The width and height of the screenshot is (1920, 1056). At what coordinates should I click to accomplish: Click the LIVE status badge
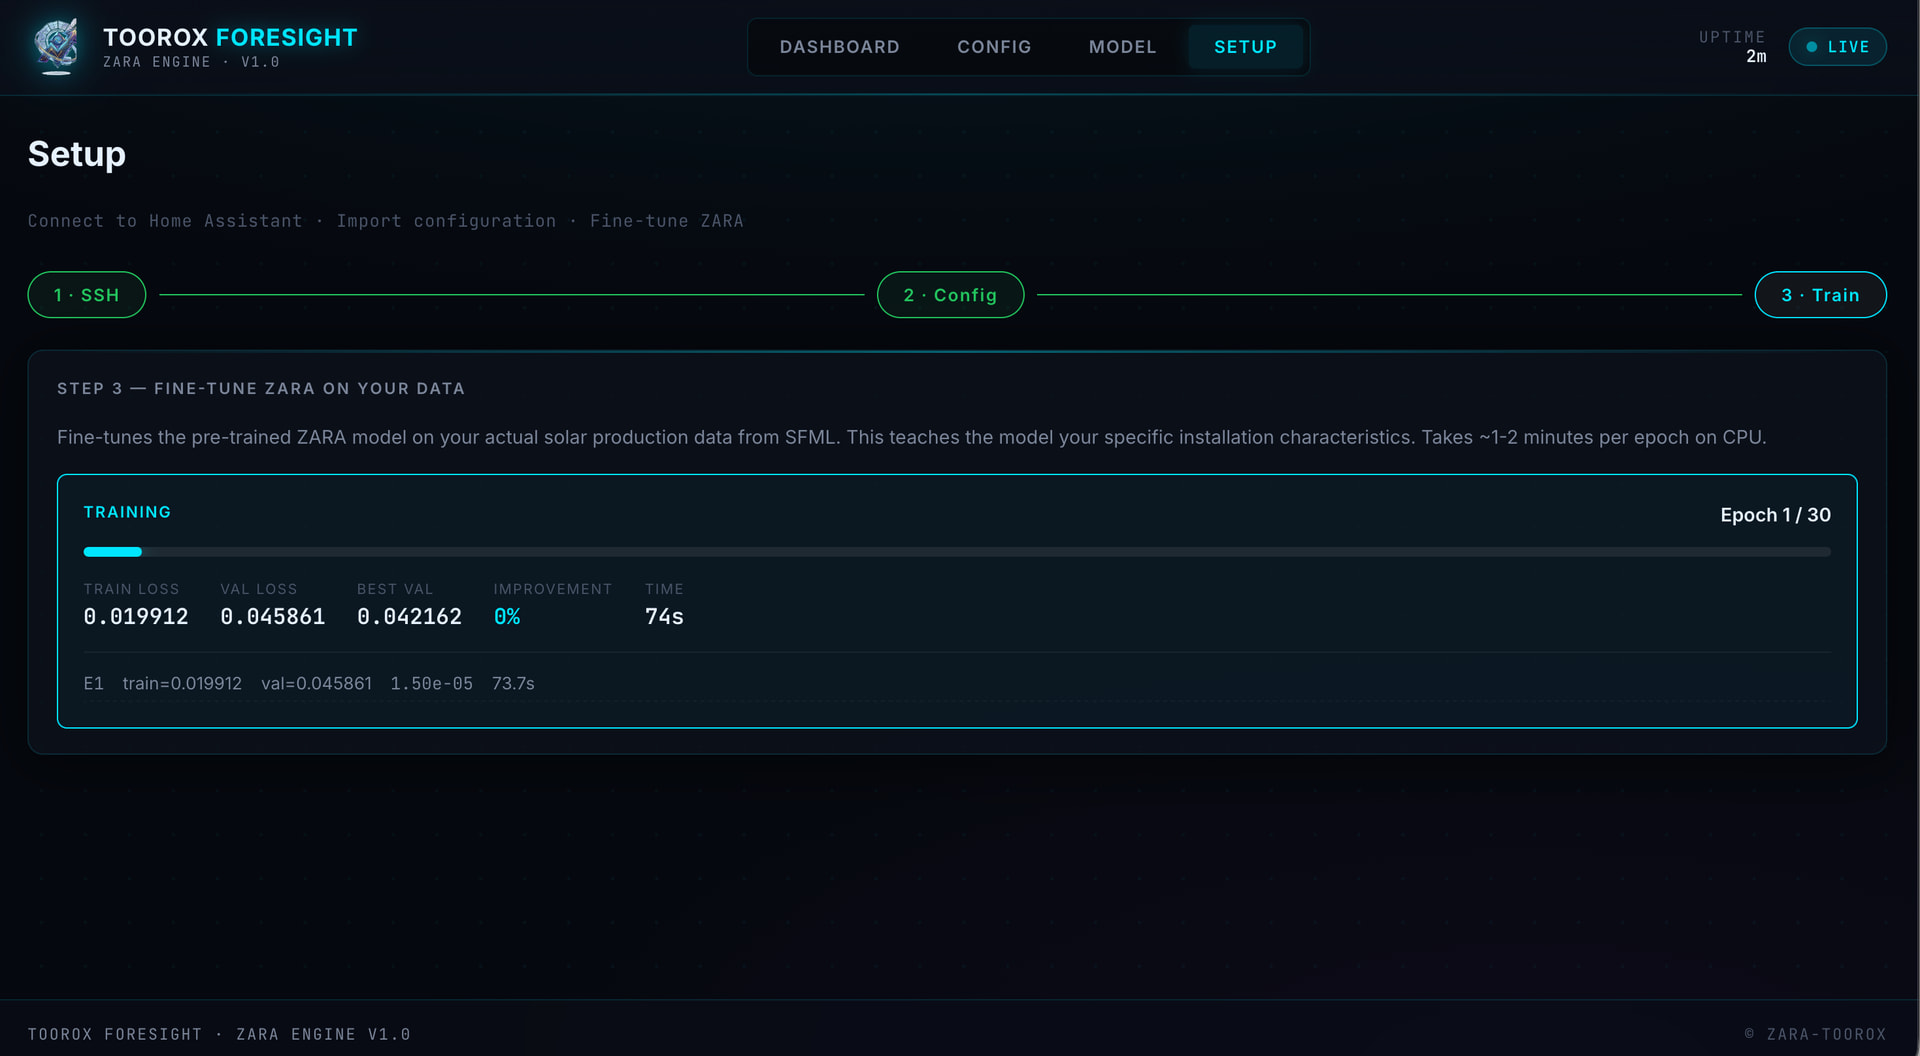[1837, 47]
